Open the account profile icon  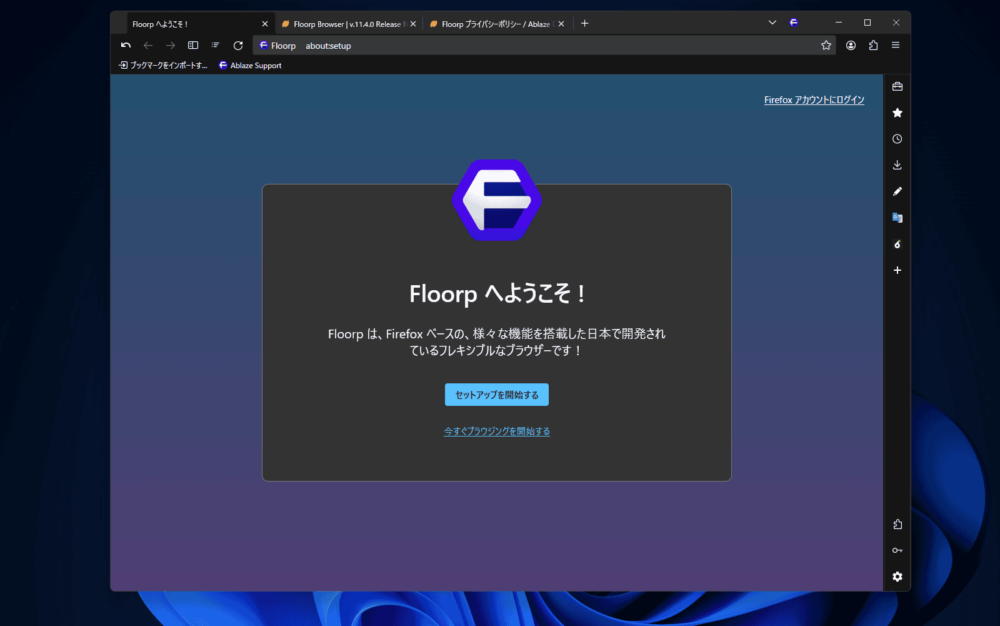pyautogui.click(x=851, y=45)
